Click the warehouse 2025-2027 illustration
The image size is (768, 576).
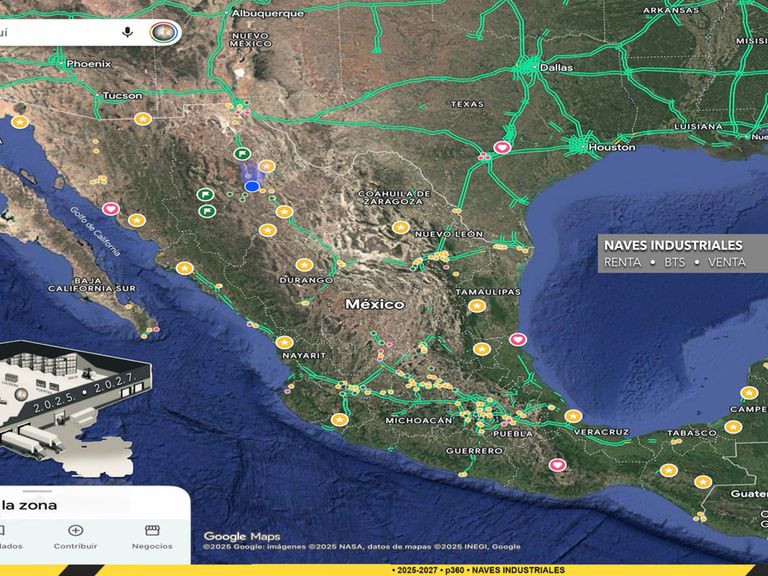[73, 409]
